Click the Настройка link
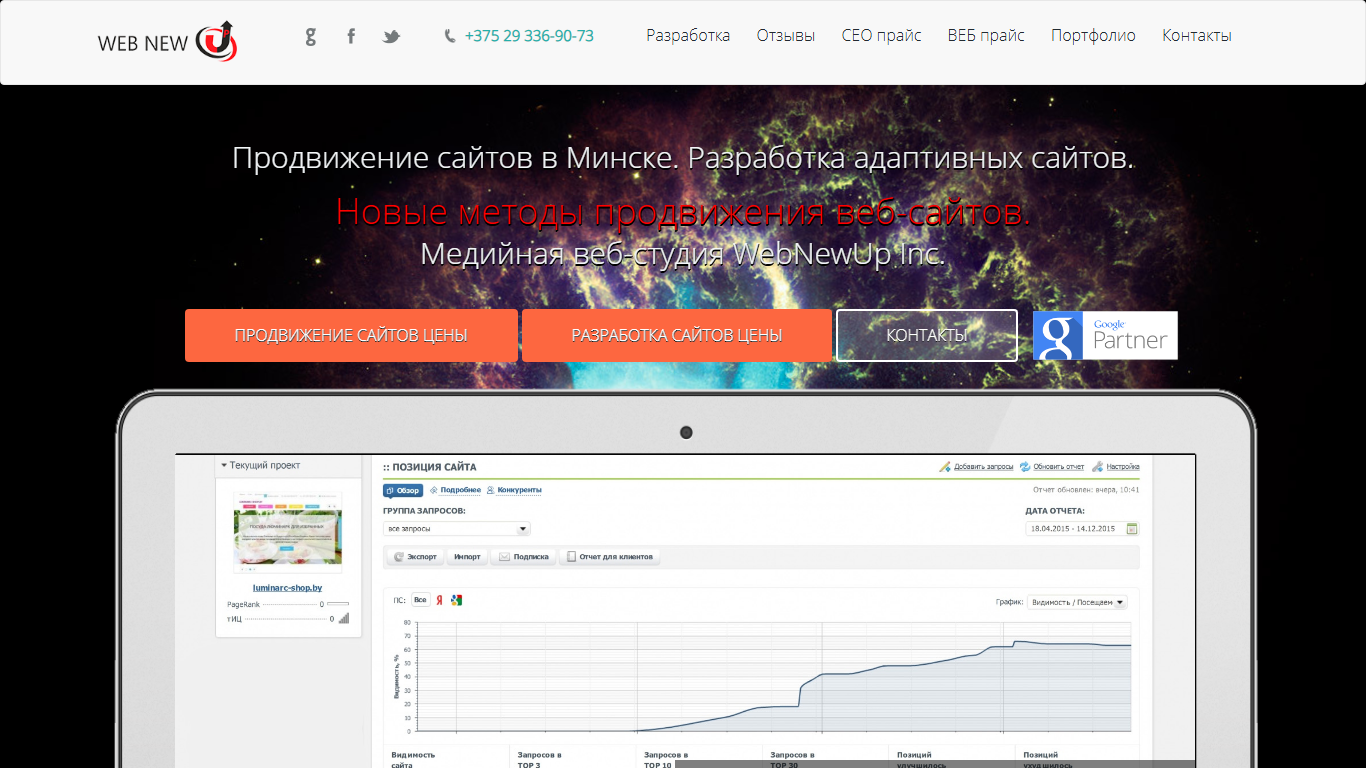Viewport: 1366px width, 768px height. tap(1123, 467)
